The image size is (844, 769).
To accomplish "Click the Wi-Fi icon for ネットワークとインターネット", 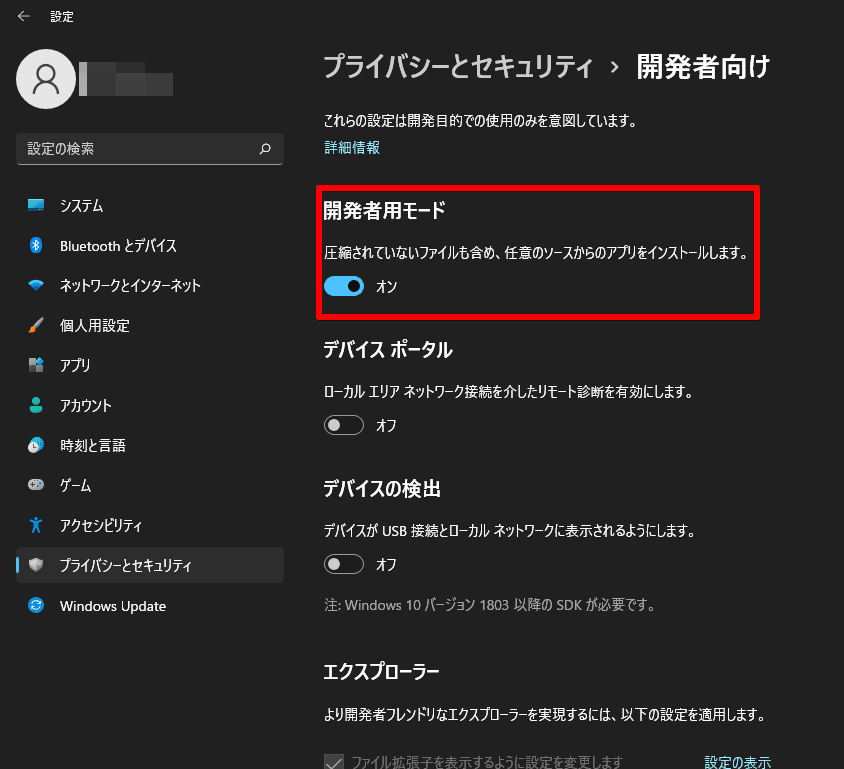I will pyautogui.click(x=36, y=286).
